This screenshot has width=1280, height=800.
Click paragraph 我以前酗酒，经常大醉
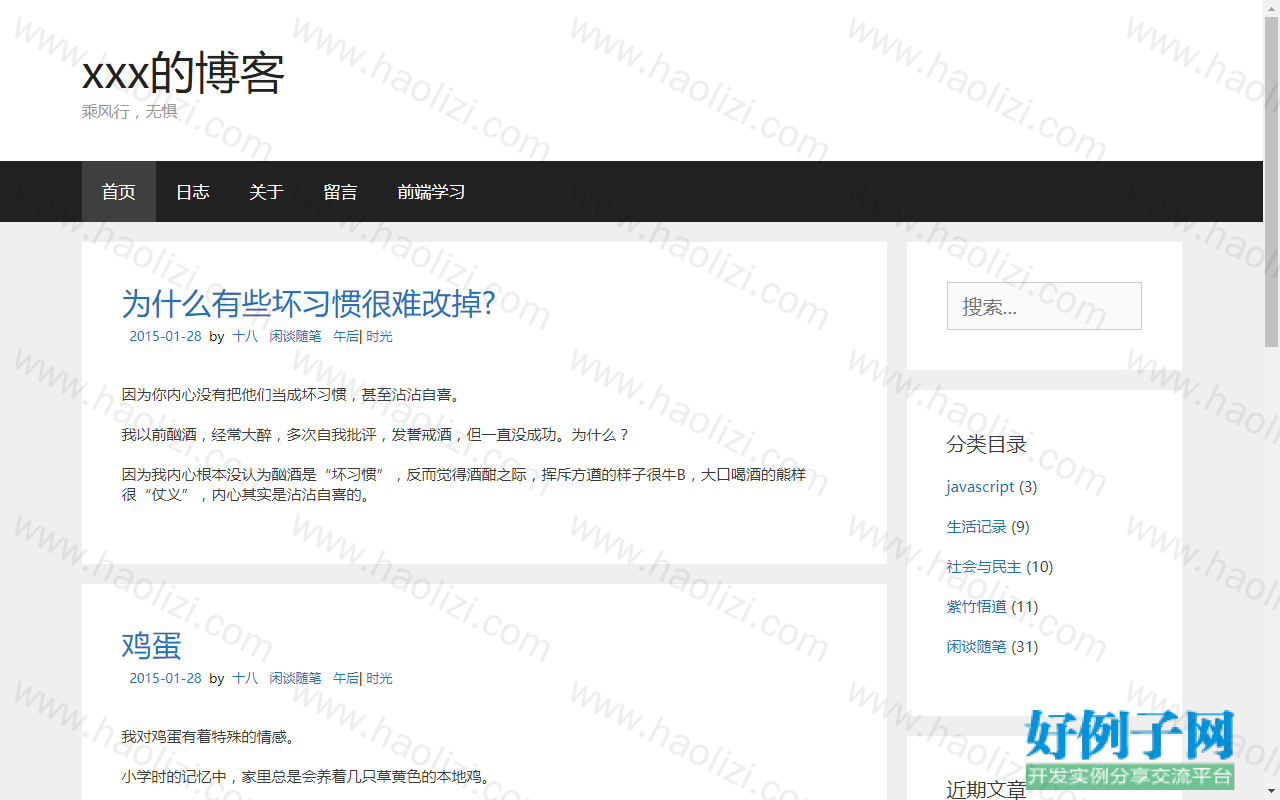click(376, 436)
